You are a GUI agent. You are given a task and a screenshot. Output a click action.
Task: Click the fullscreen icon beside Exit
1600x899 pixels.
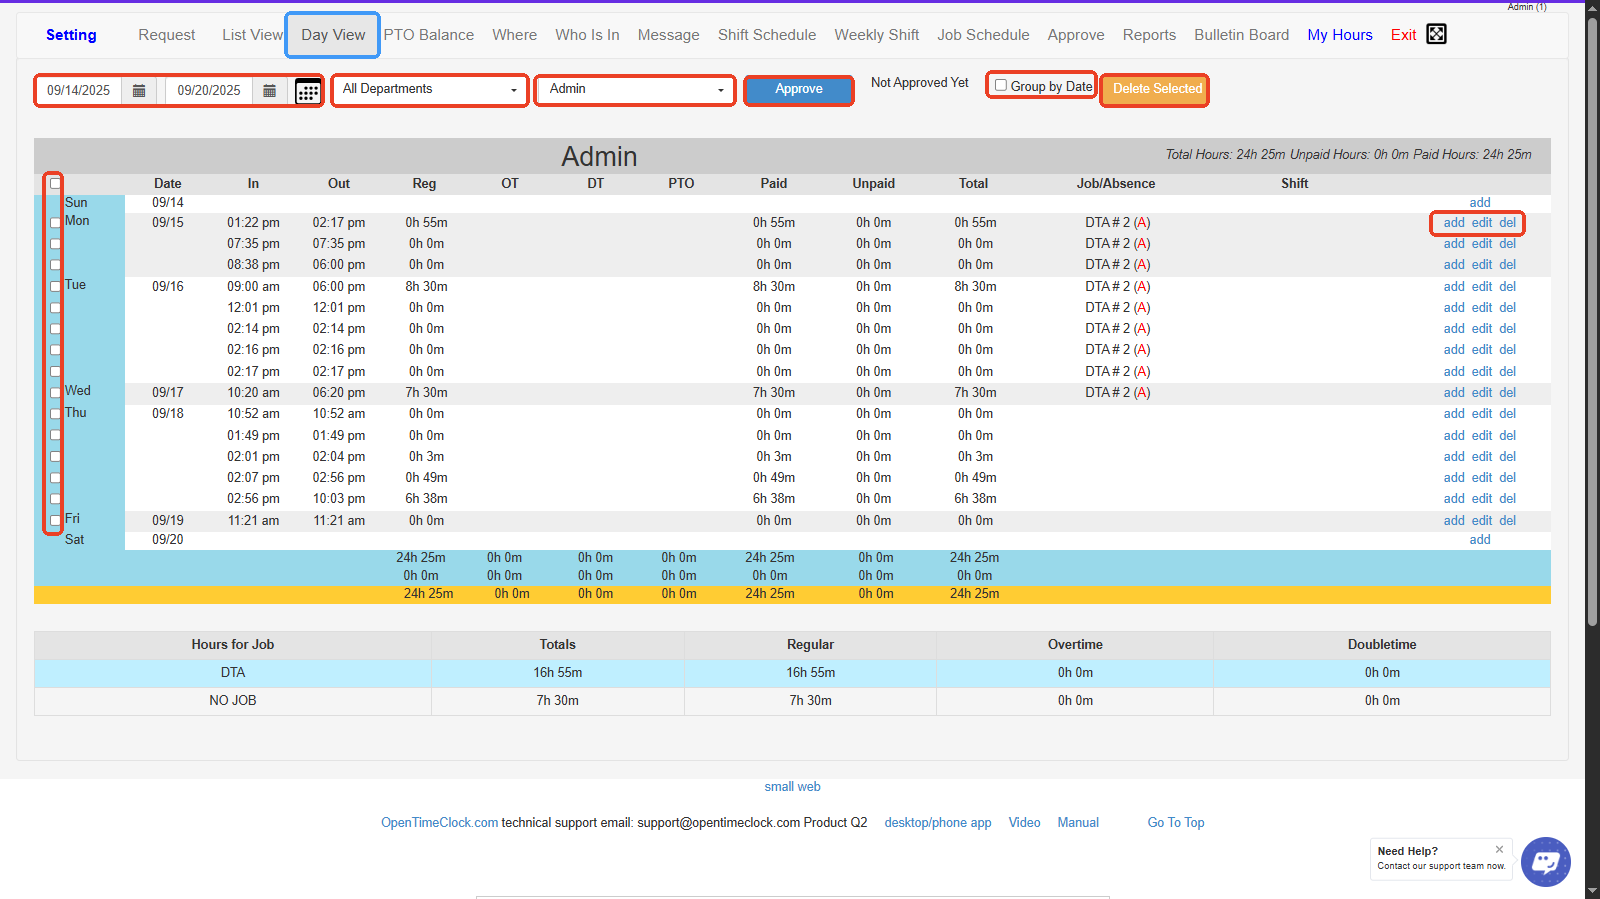point(1436,34)
